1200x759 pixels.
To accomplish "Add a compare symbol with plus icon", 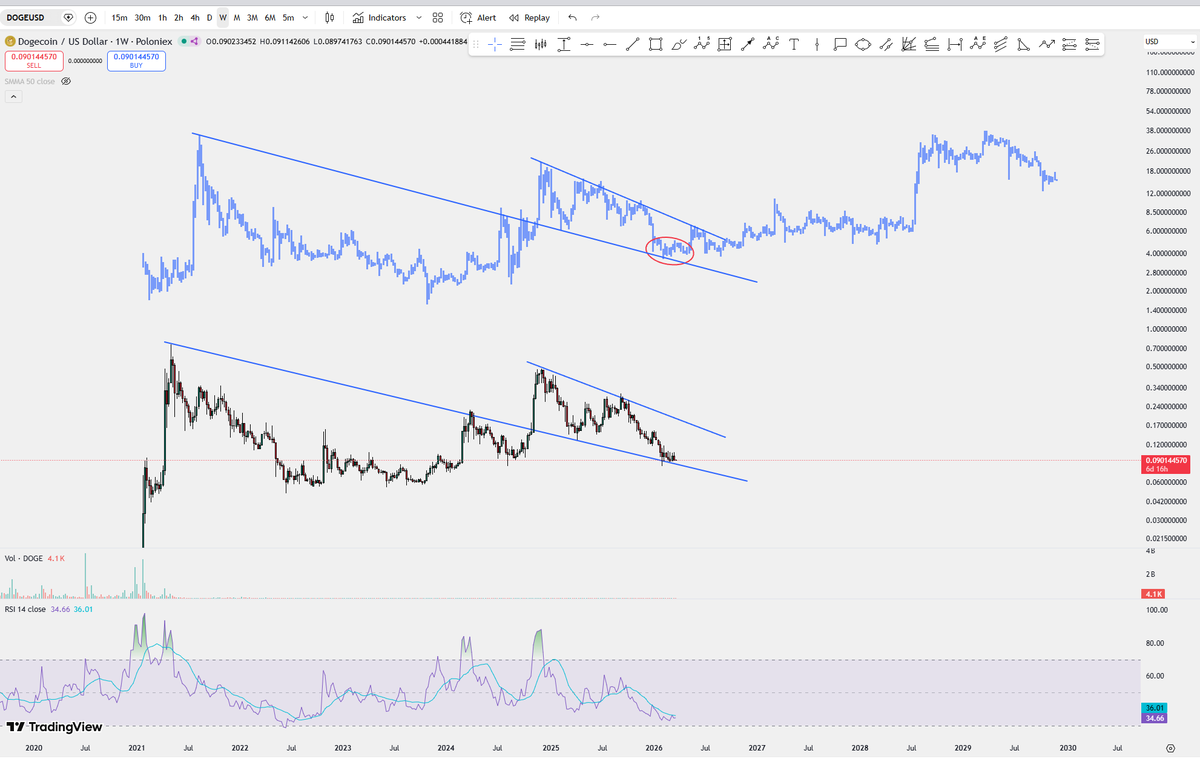I will [91, 17].
